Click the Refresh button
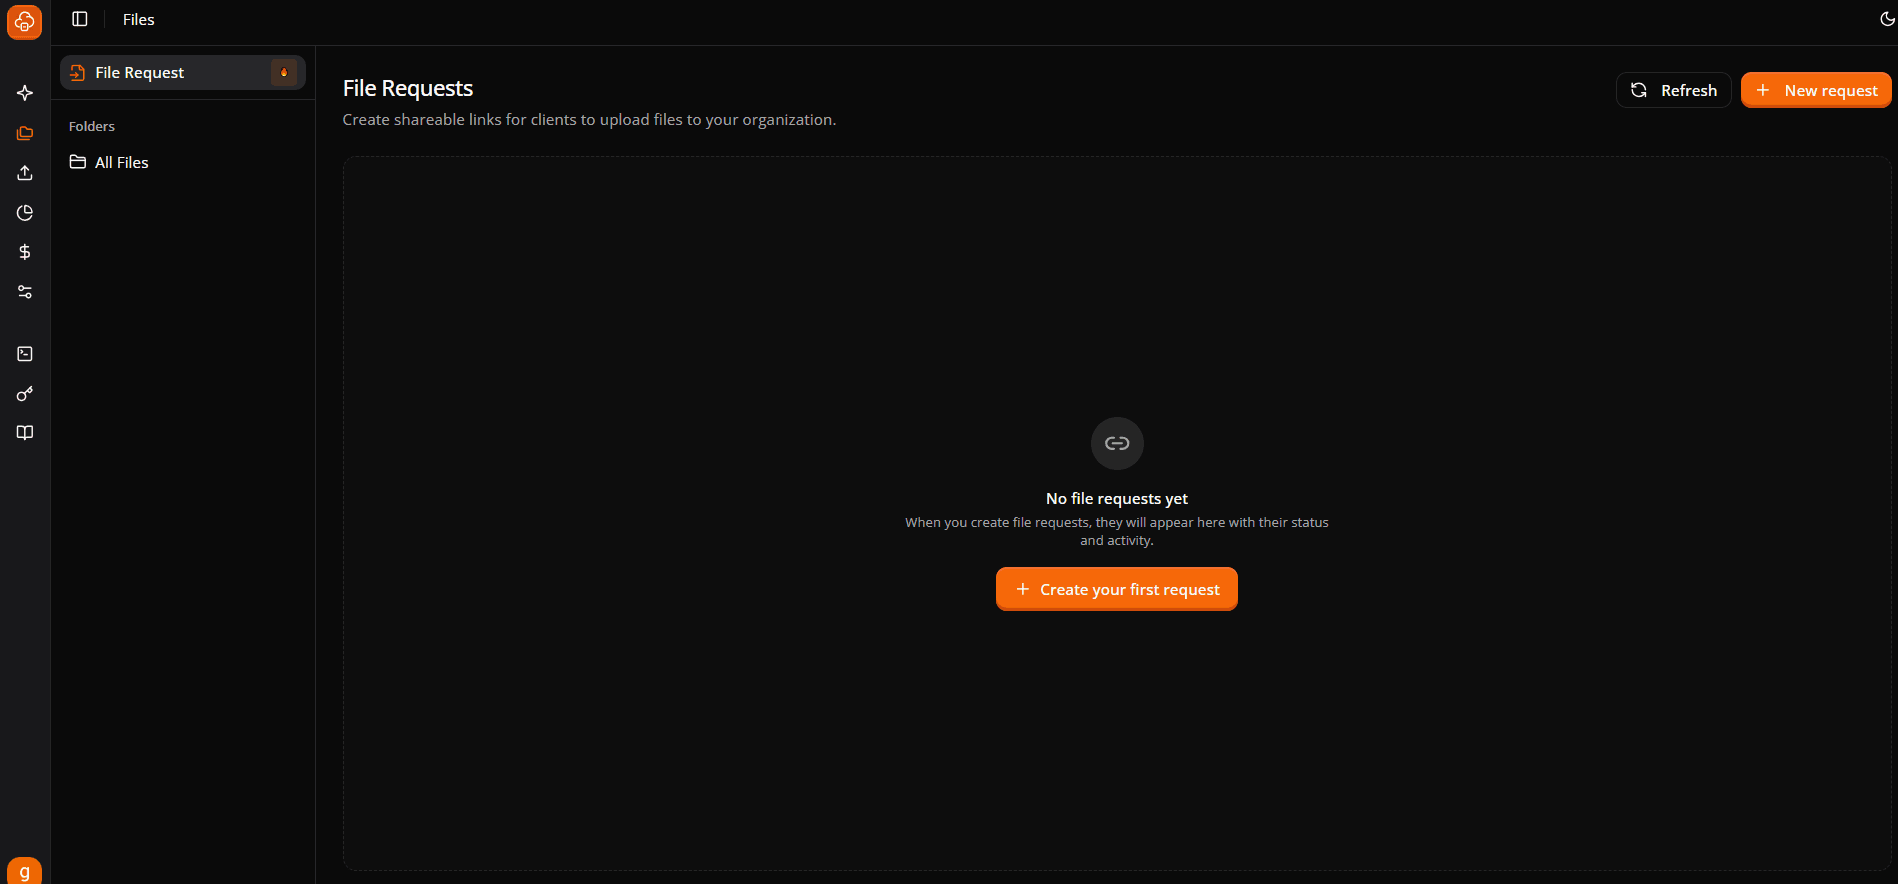 [1673, 90]
